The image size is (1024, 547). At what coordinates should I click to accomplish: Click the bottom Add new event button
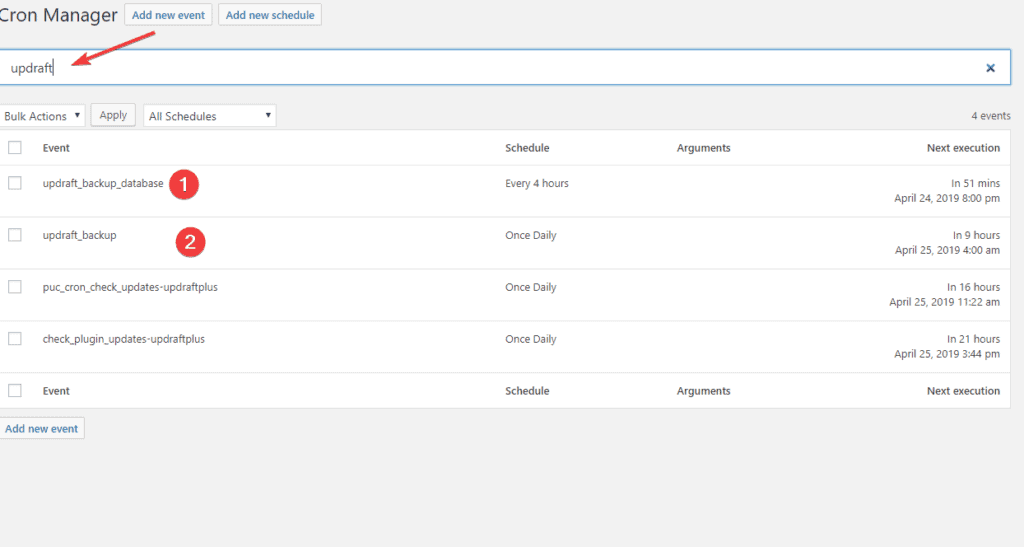(x=41, y=428)
